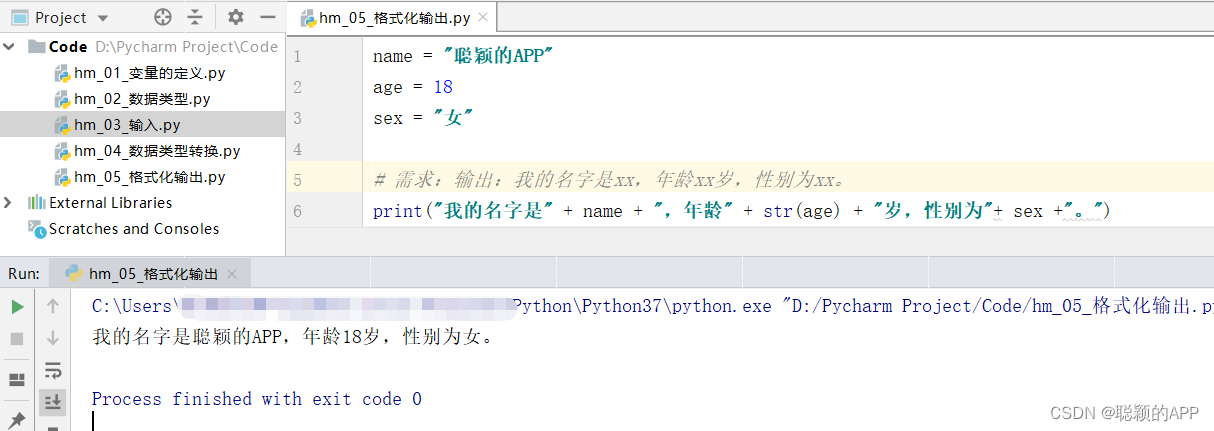
Task: Toggle Scroll to End in Run console
Action: (53, 402)
